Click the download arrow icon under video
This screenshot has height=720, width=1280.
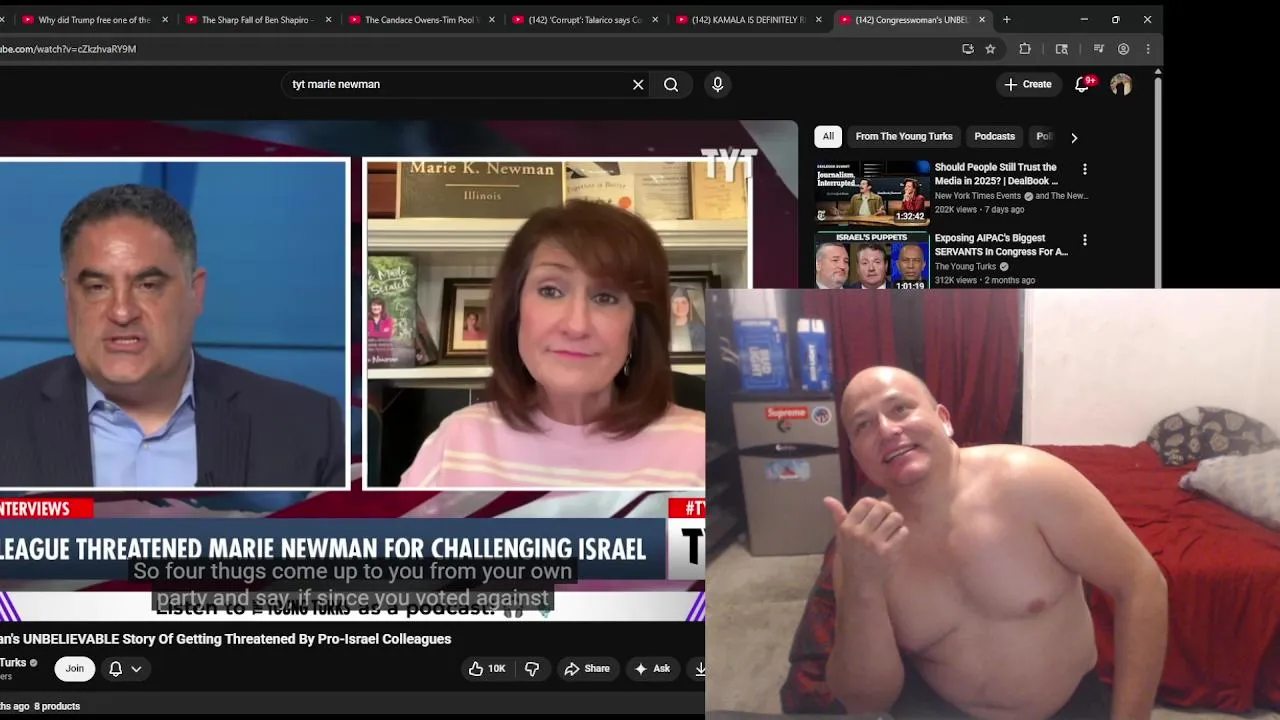(700, 669)
